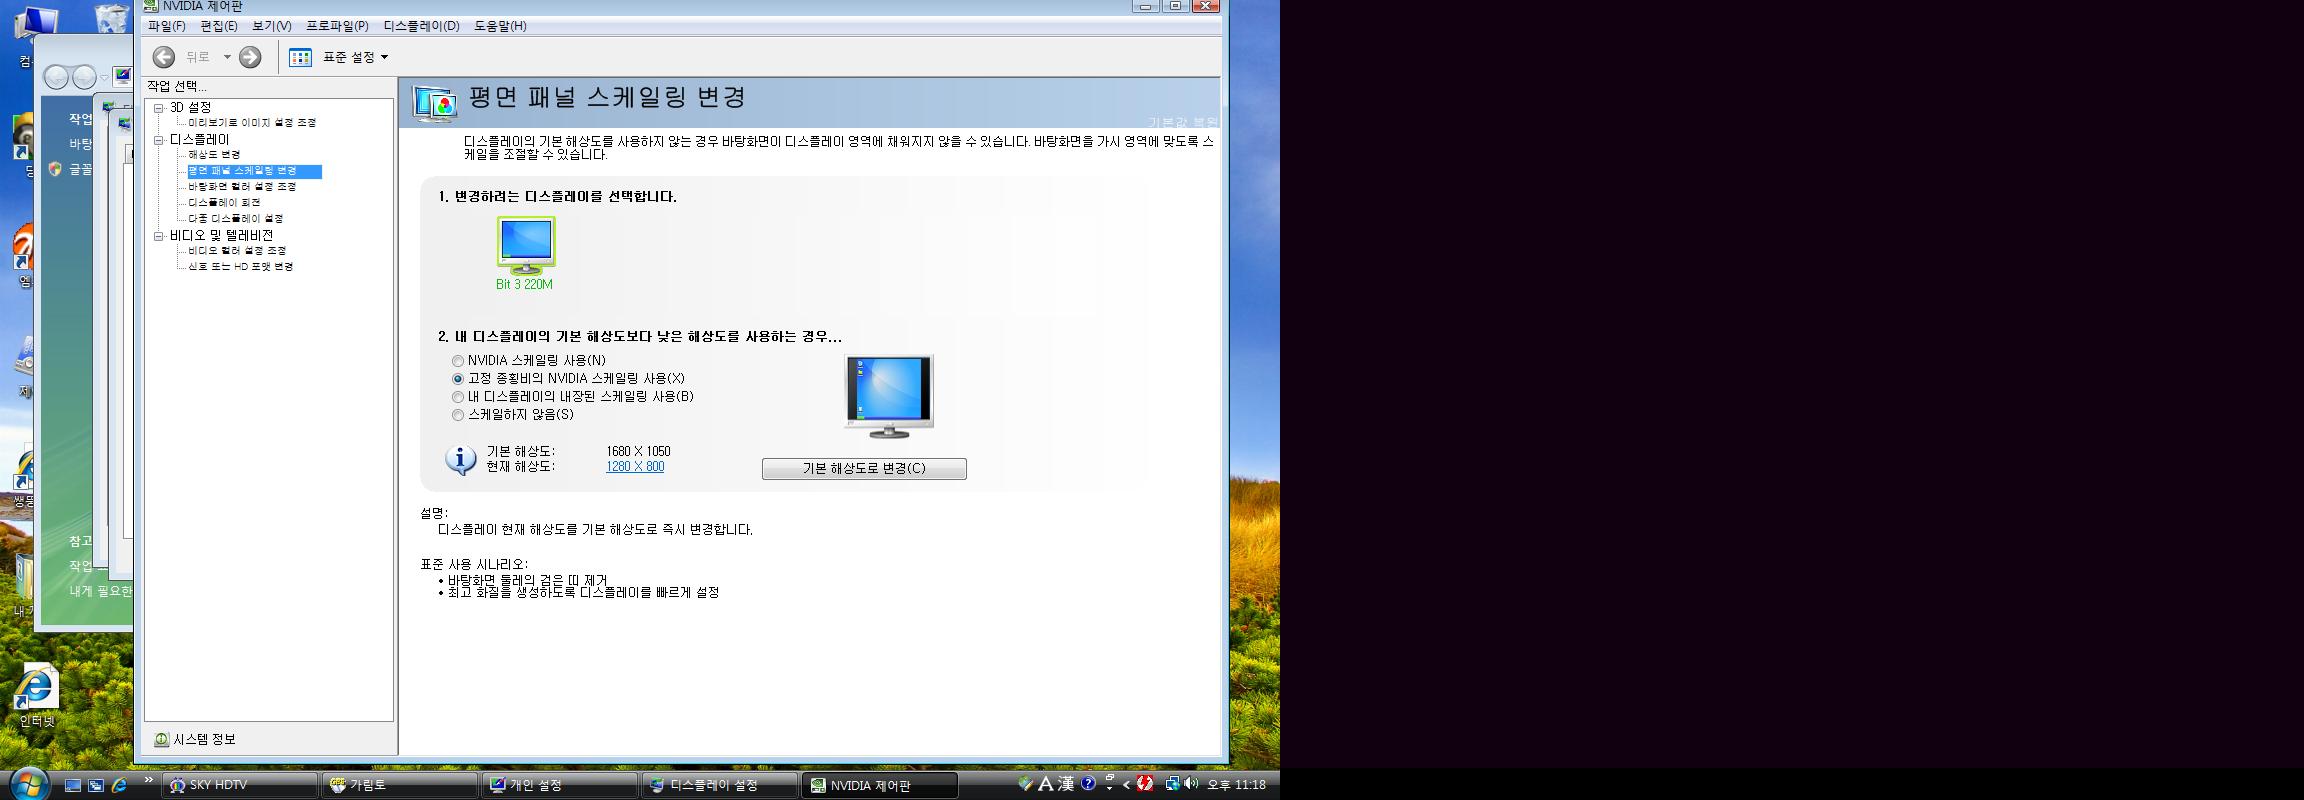
Task: Collapse the 3D 설정 tree node
Action: click(x=158, y=108)
